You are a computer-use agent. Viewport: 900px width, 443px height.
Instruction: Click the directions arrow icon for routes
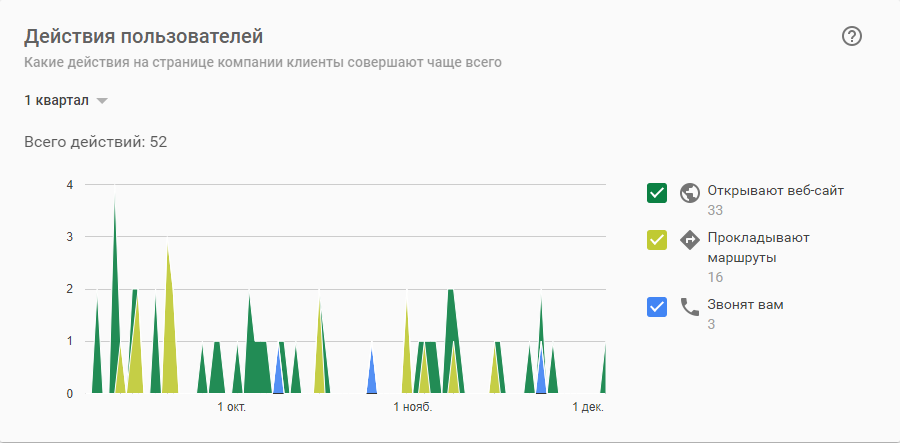coord(688,240)
